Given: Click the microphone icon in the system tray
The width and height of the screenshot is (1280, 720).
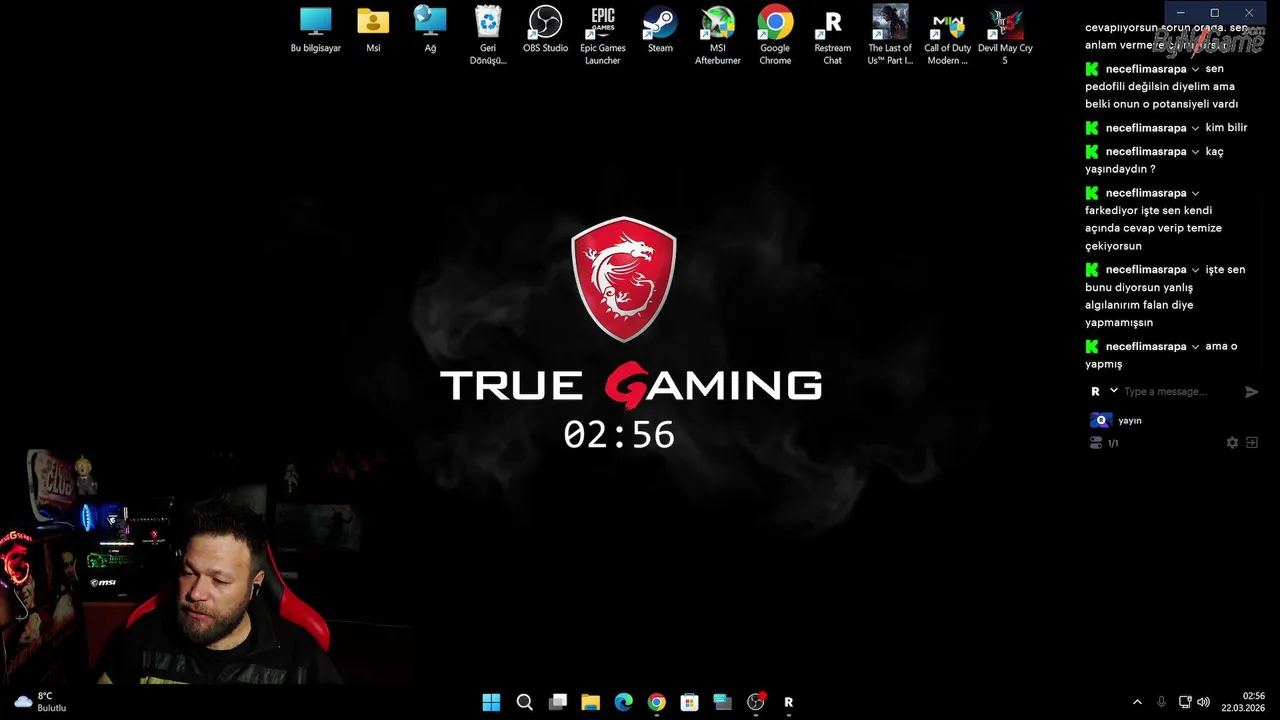Looking at the screenshot, I should pos(1161,702).
